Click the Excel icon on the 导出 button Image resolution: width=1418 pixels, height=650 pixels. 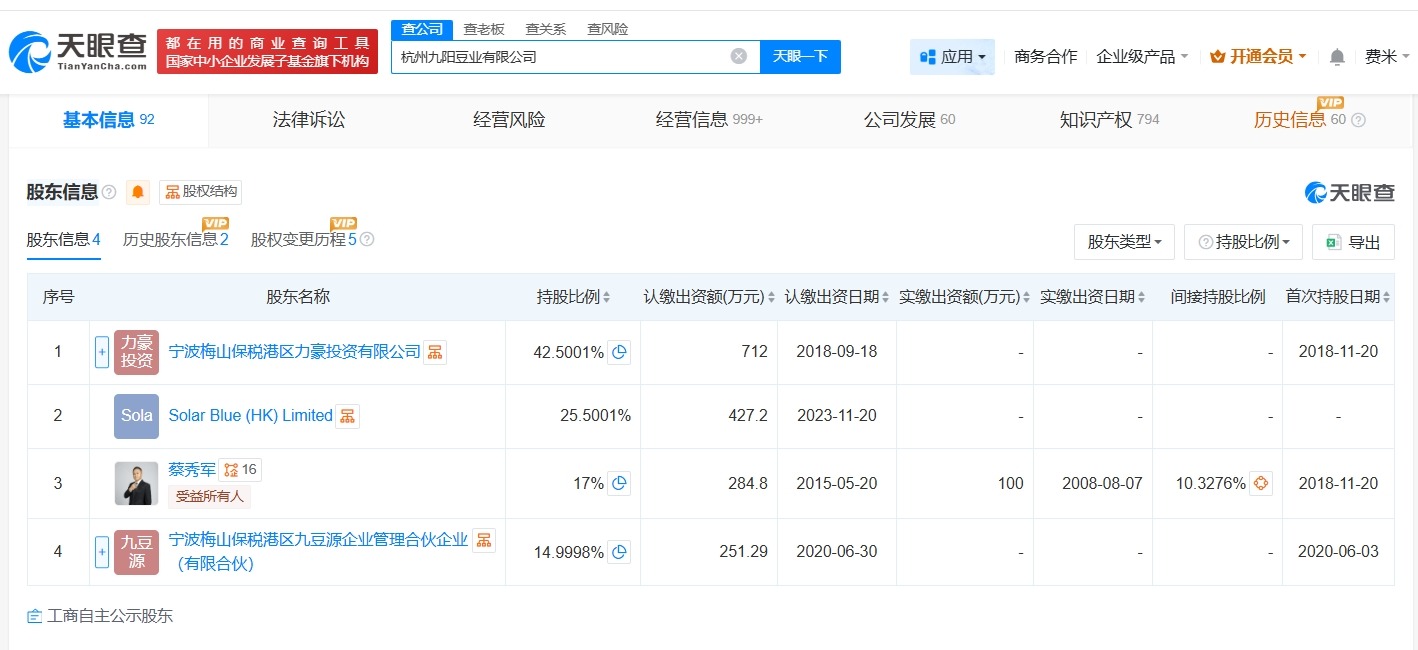tap(1333, 241)
